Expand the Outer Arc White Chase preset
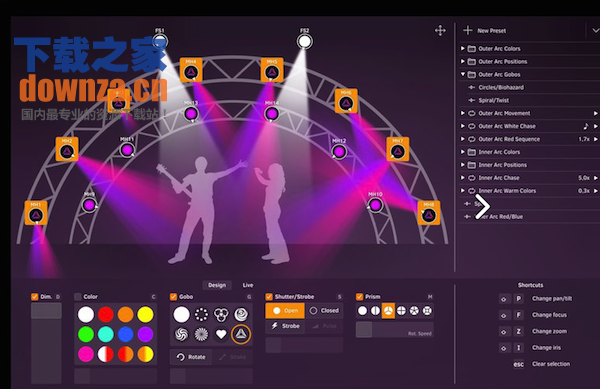The height and width of the screenshot is (389, 600). (463, 126)
